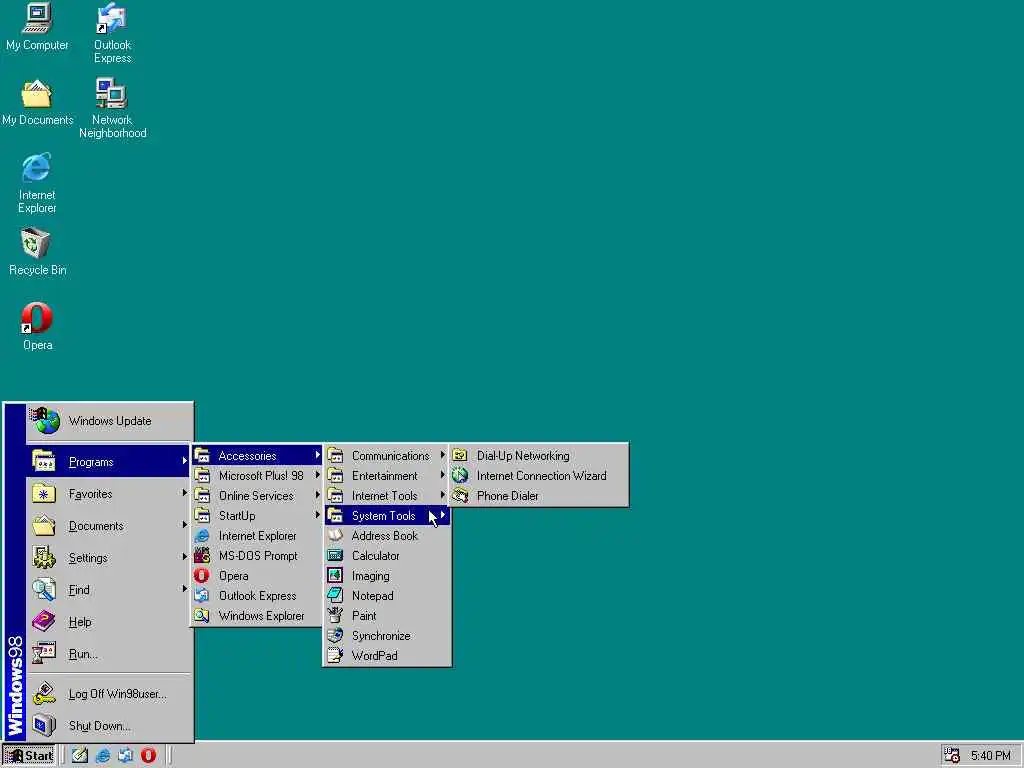
Task: Click the Imaging icon in Accessories
Action: point(335,576)
